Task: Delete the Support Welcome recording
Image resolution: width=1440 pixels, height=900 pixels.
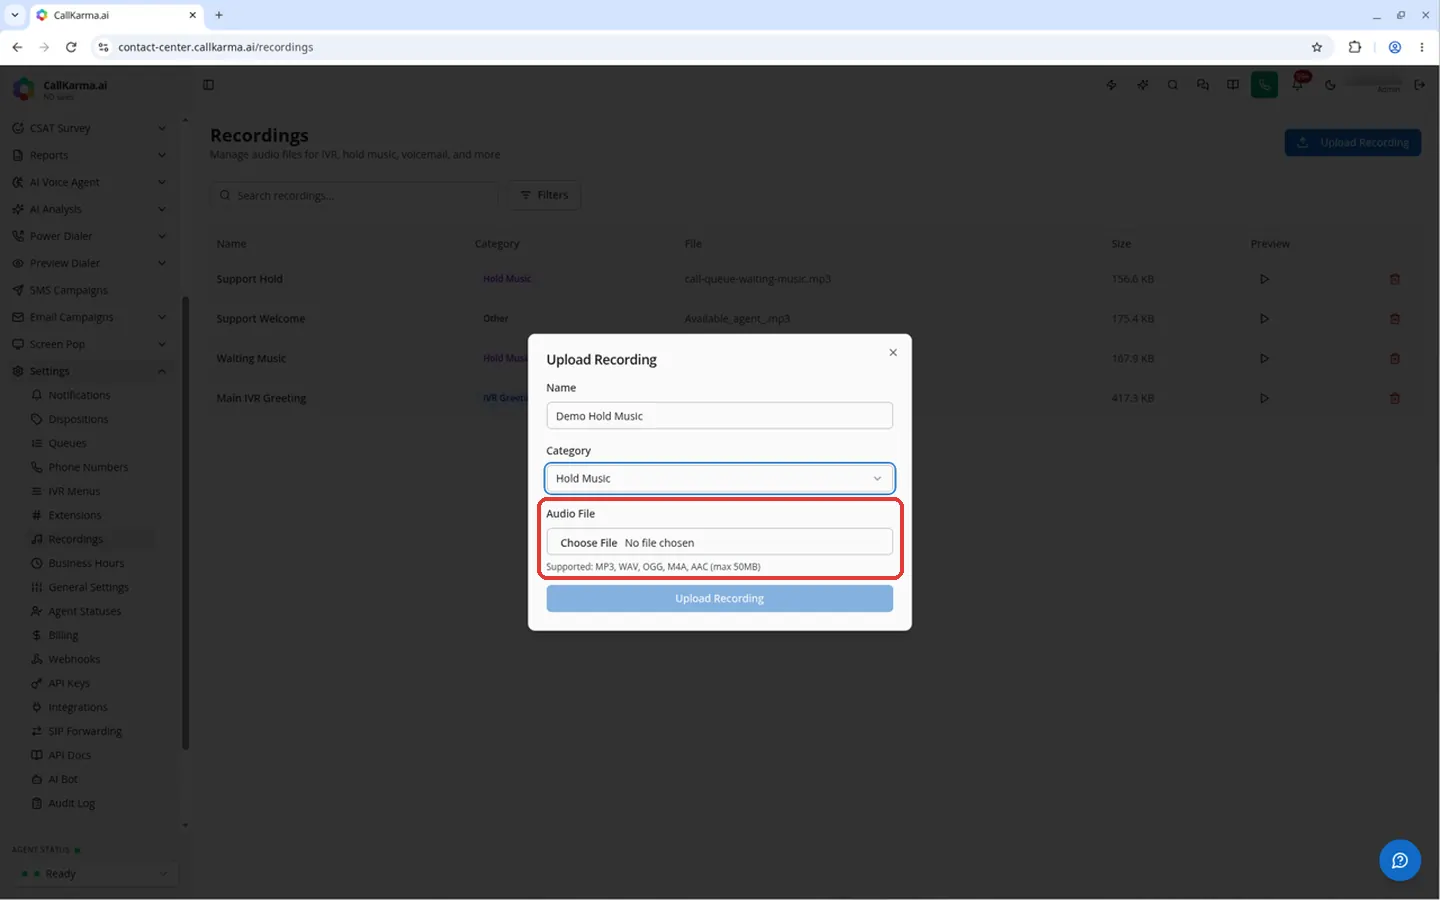Action: tap(1394, 319)
